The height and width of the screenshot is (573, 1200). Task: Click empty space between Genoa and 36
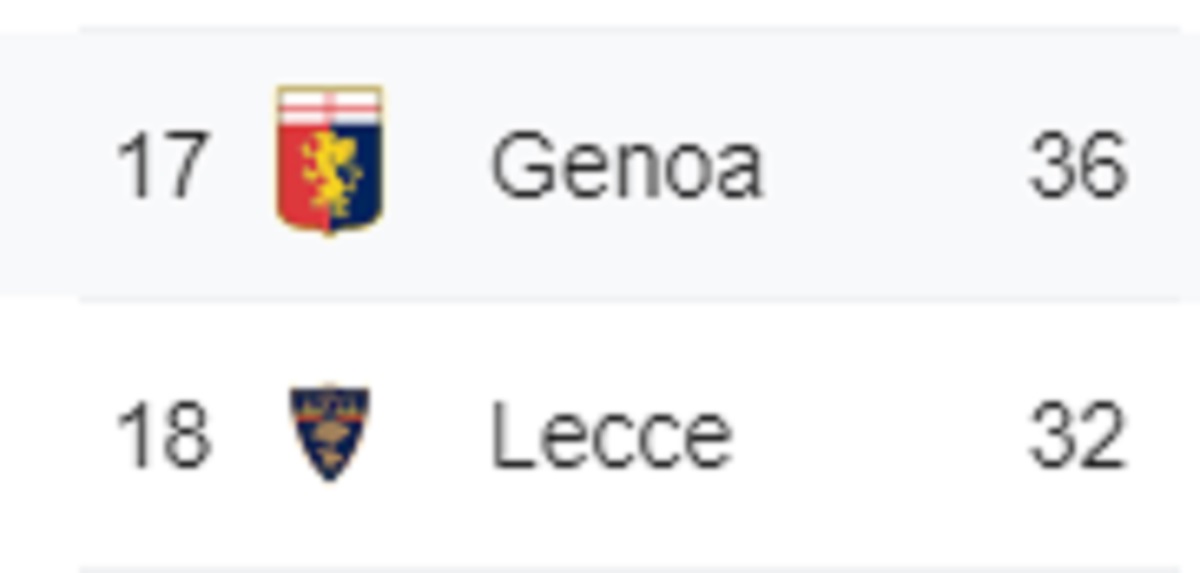(x=897, y=166)
